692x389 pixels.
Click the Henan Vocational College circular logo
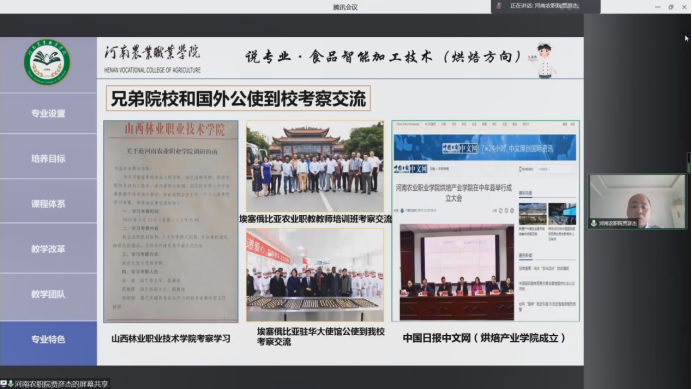pyautogui.click(x=47, y=62)
